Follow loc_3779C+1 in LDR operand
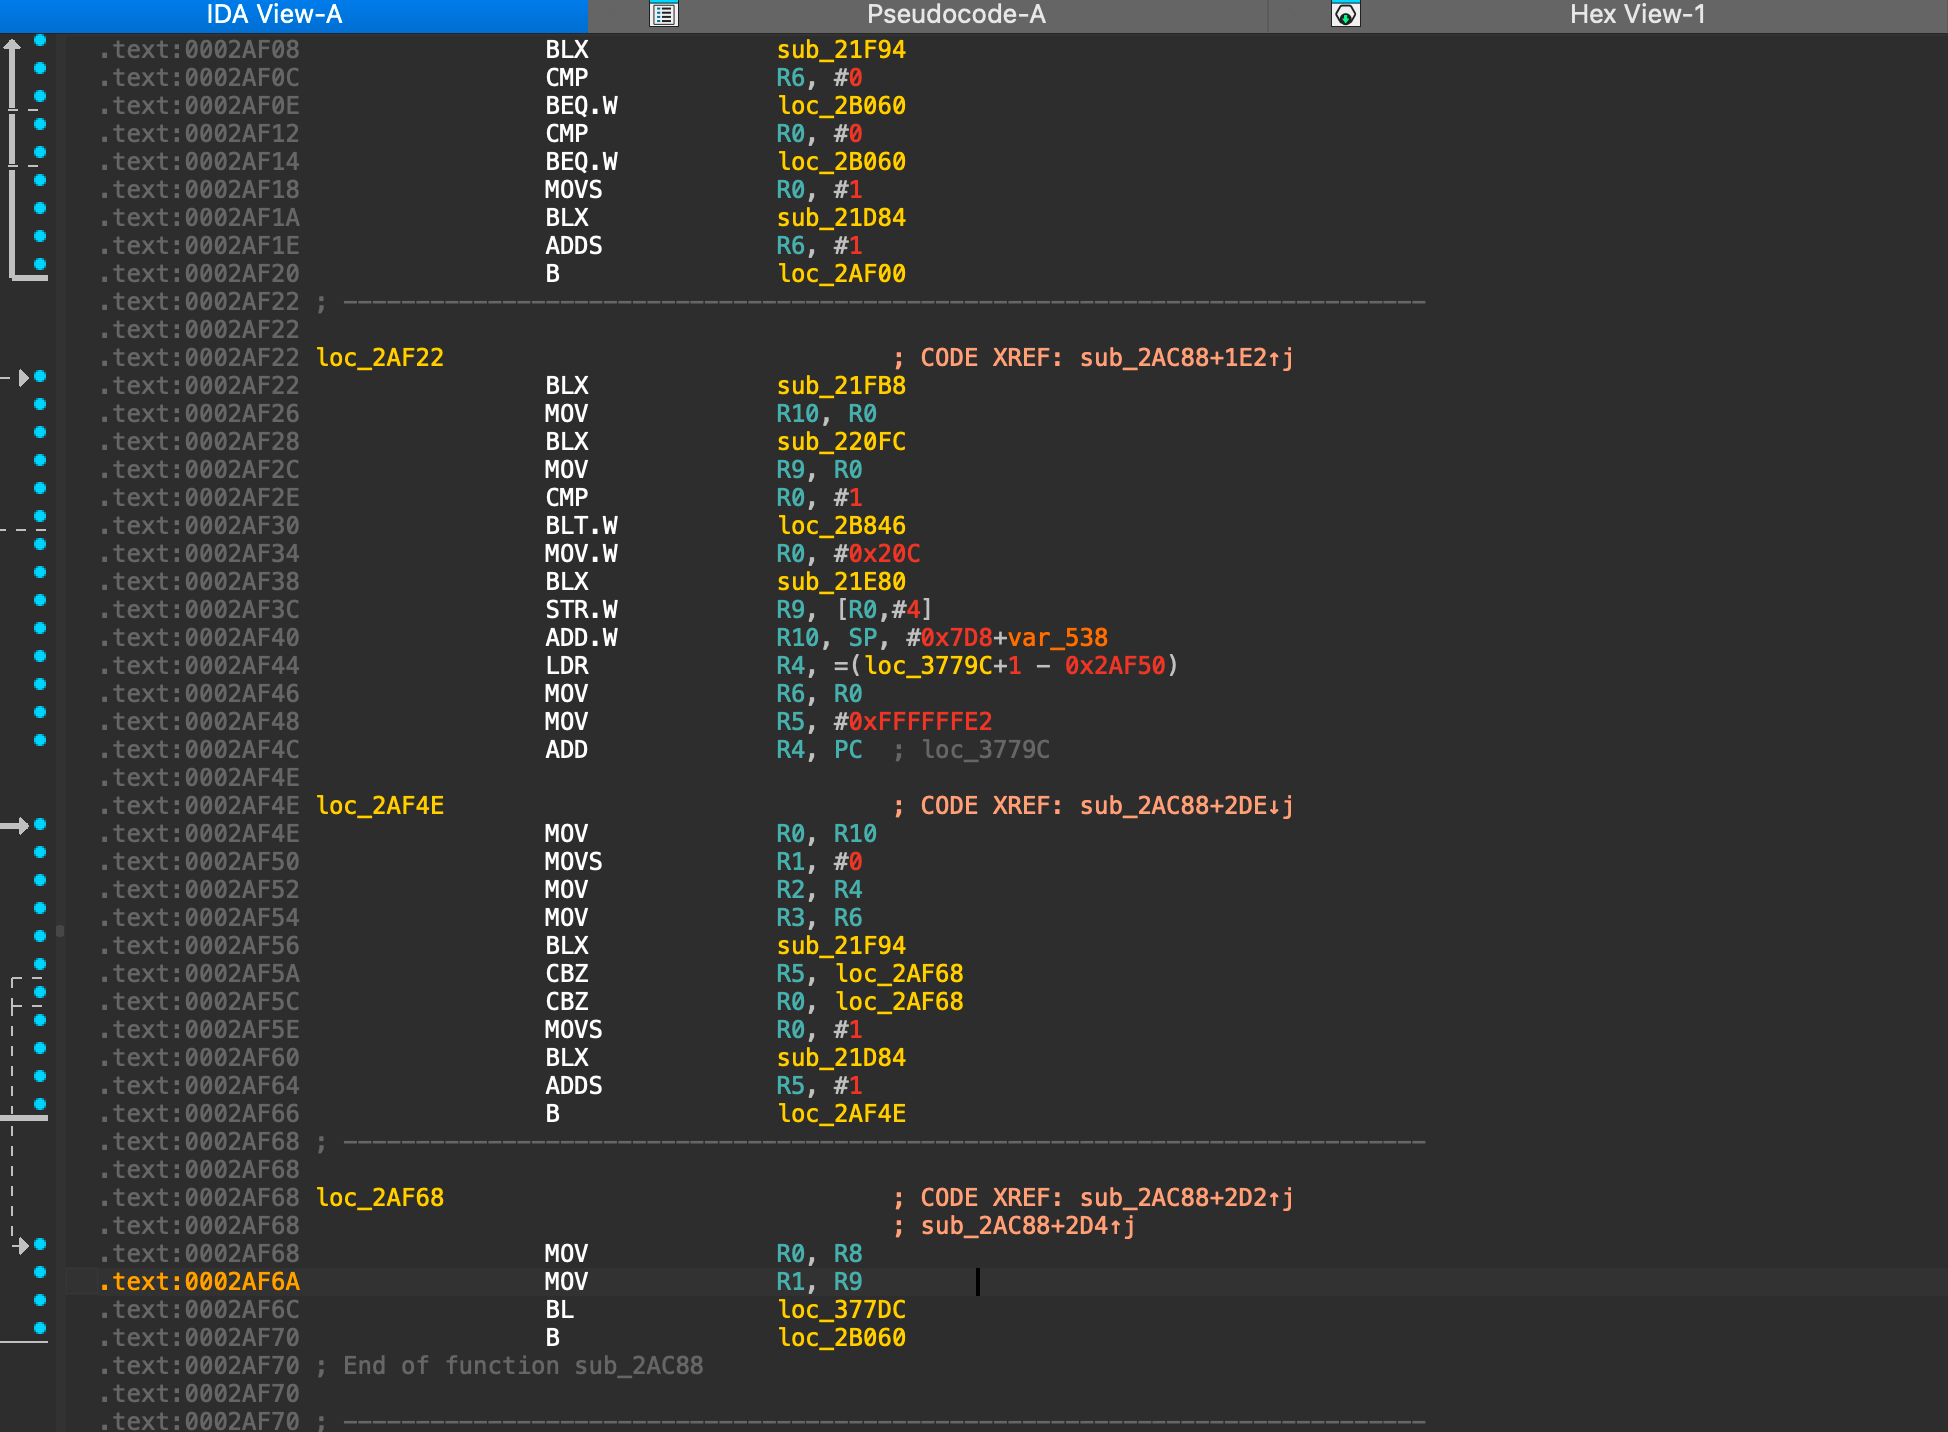1948x1432 pixels. point(943,665)
